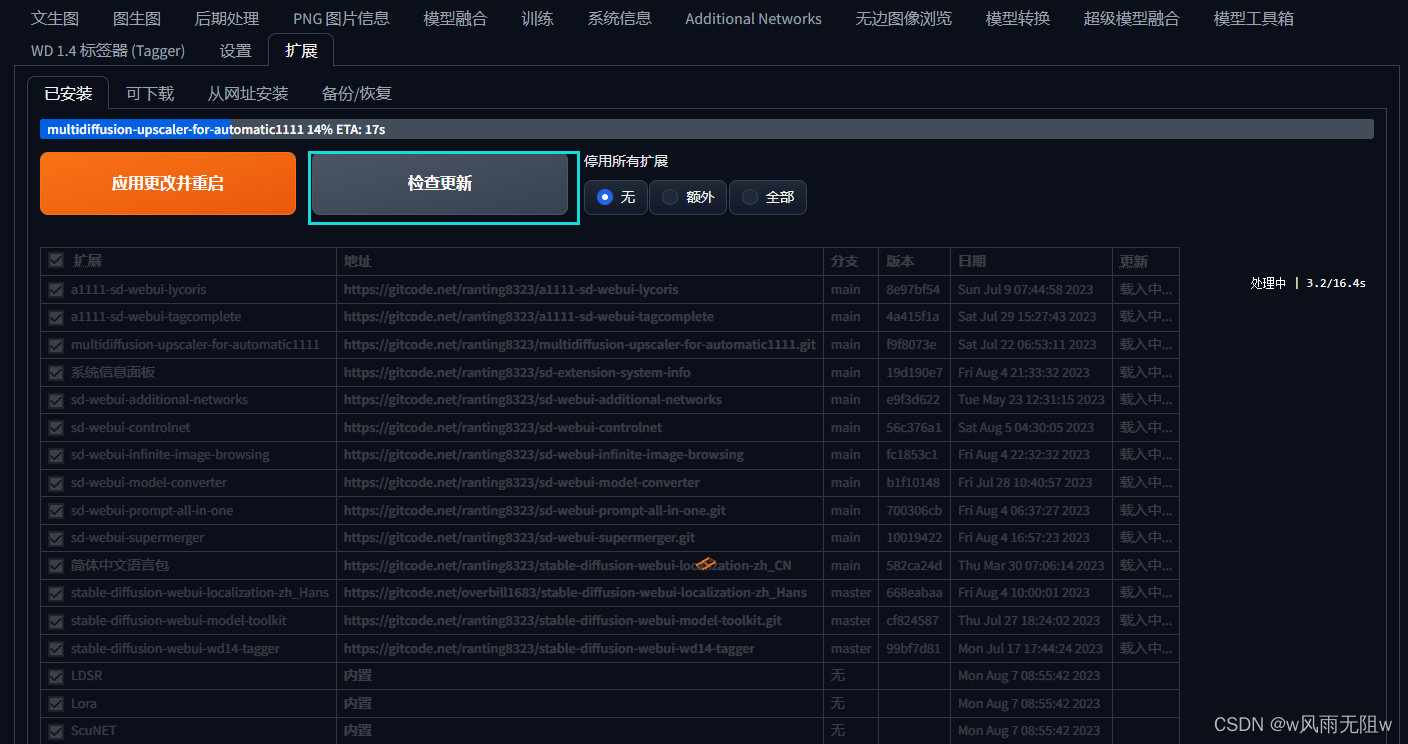
Task: Click the multidiffusion-upscaler progress bar
Action: tap(706, 130)
